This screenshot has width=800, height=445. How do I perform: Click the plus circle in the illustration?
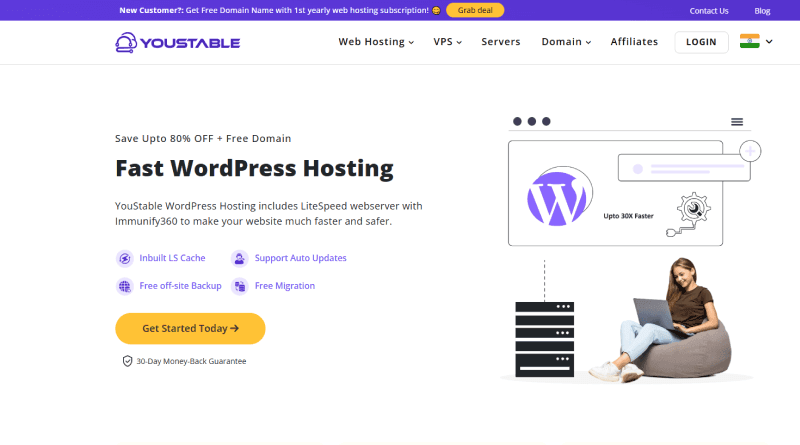coord(750,151)
